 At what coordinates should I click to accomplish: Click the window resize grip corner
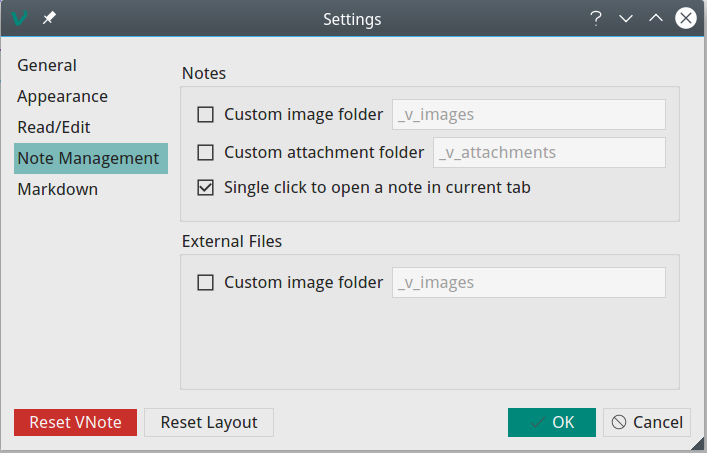697,443
